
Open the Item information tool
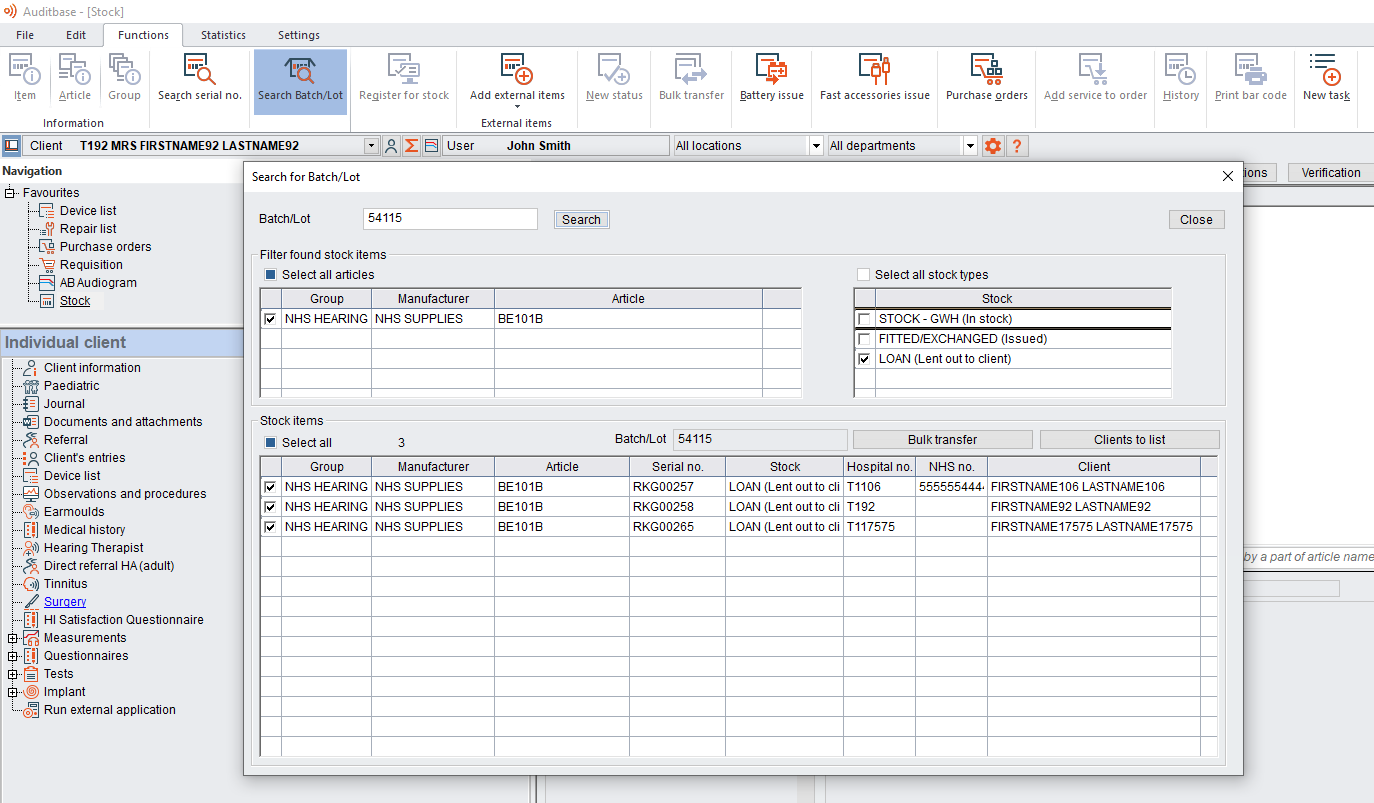[25, 77]
